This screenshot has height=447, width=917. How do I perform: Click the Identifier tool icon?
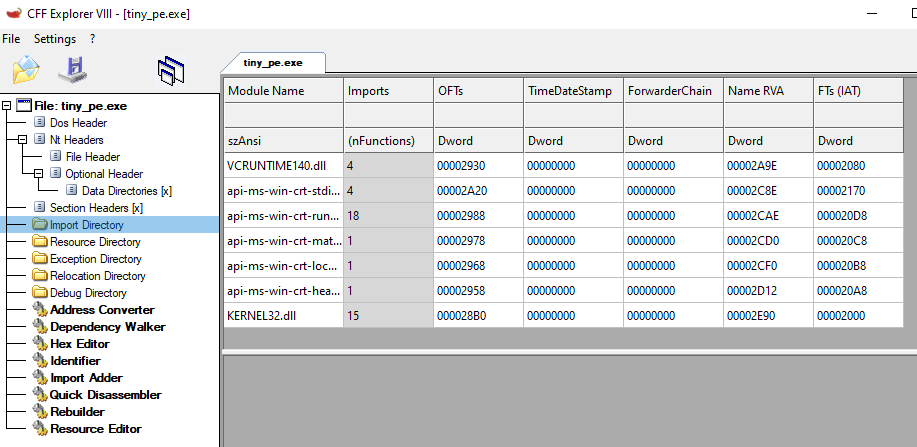(40, 360)
